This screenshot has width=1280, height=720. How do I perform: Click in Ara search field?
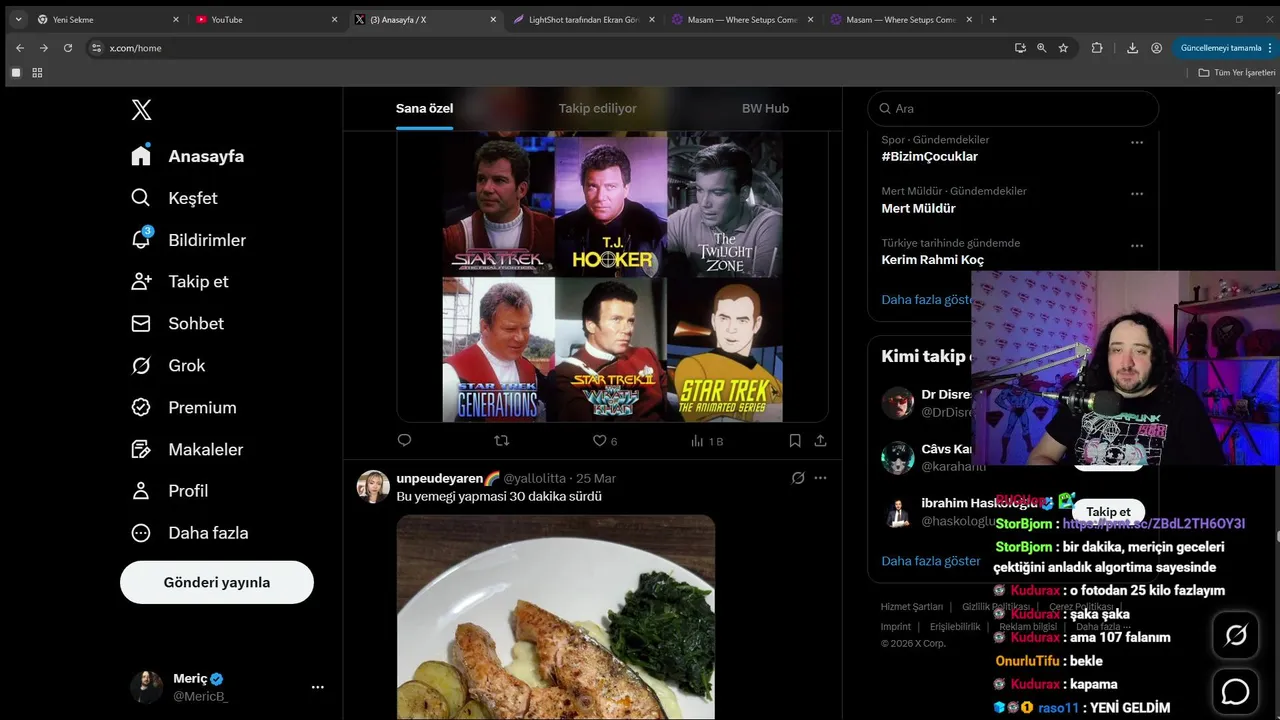pos(1013,108)
